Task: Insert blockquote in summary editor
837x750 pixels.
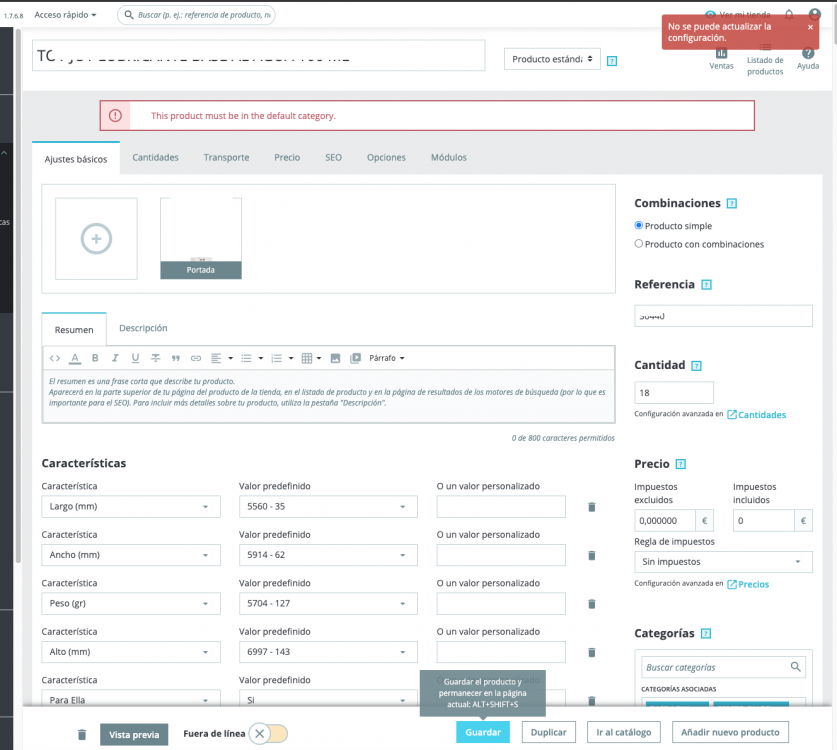Action: click(176, 359)
